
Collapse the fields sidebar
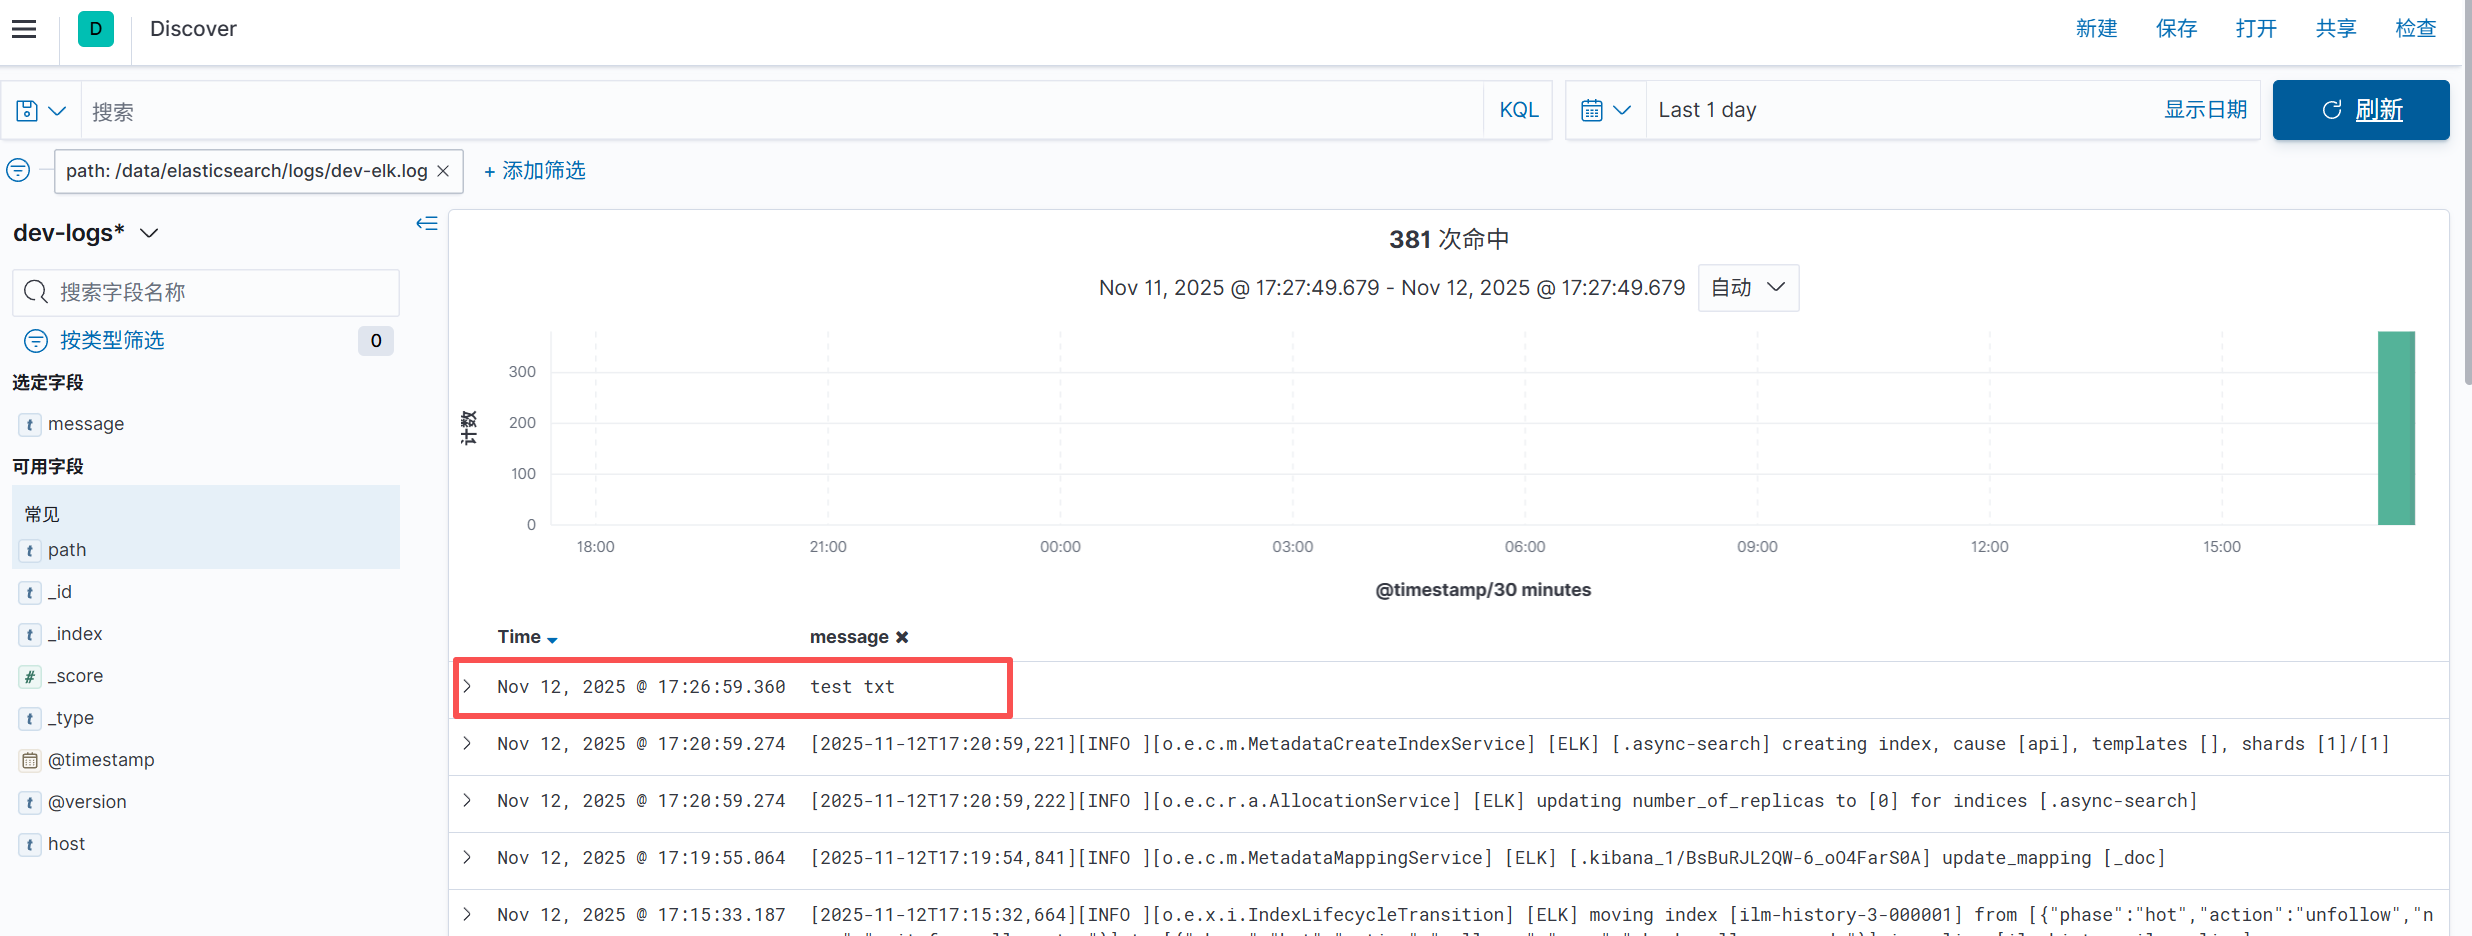click(427, 223)
